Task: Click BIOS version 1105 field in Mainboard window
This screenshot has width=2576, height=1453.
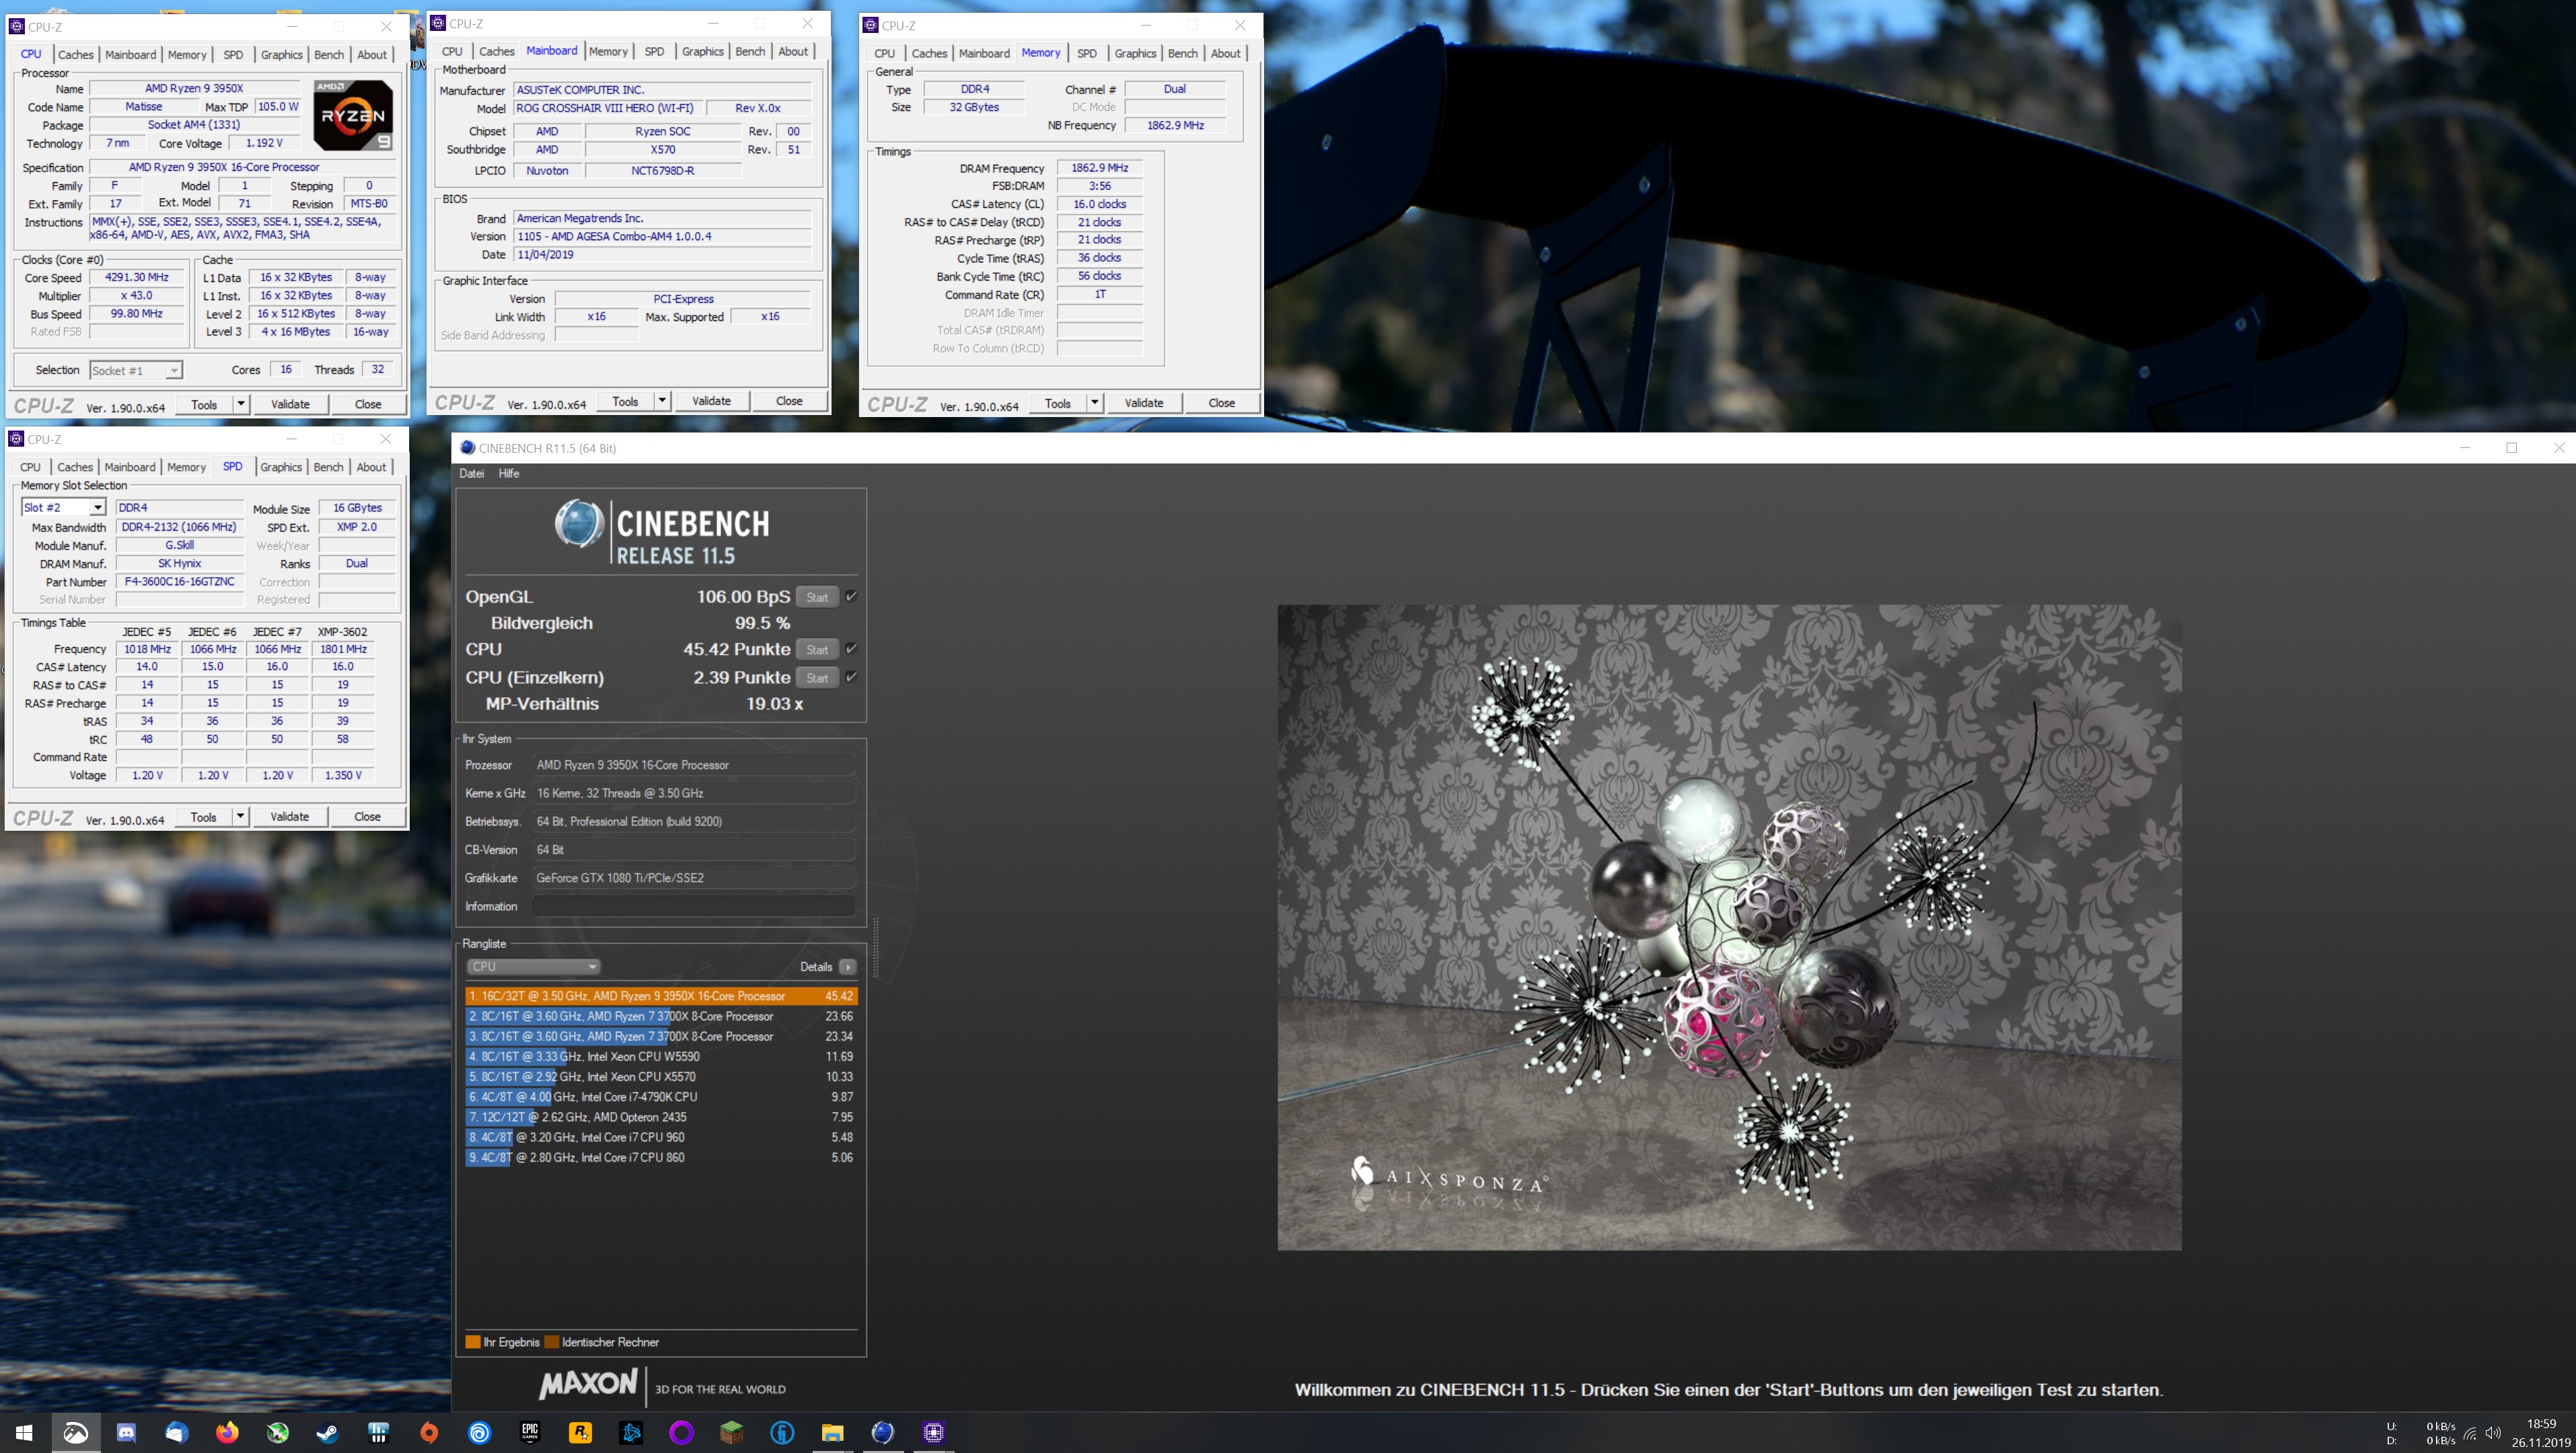Action: (x=661, y=236)
